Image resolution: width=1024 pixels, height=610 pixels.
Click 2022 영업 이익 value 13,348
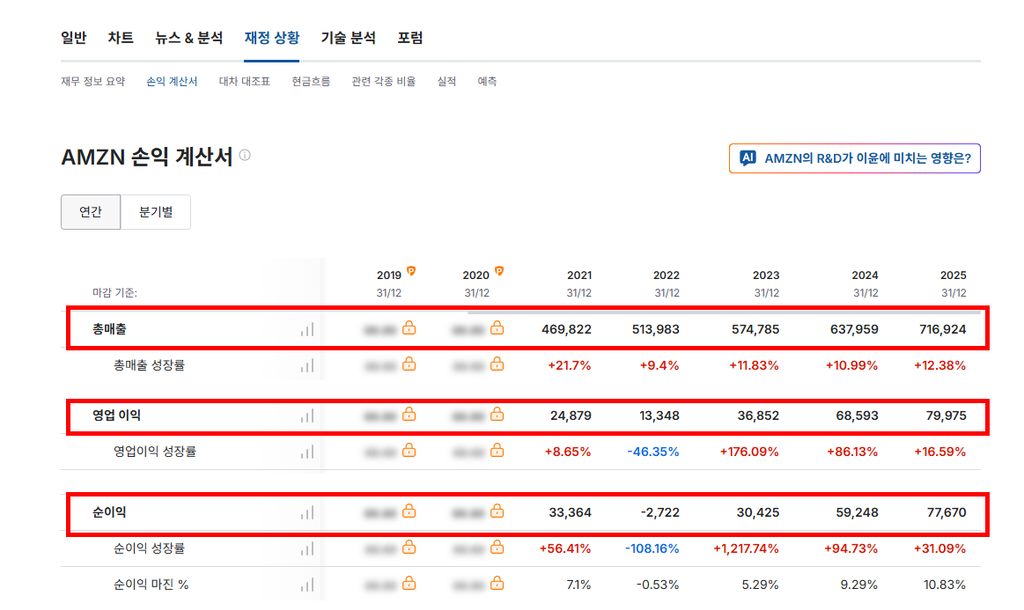[x=659, y=415]
